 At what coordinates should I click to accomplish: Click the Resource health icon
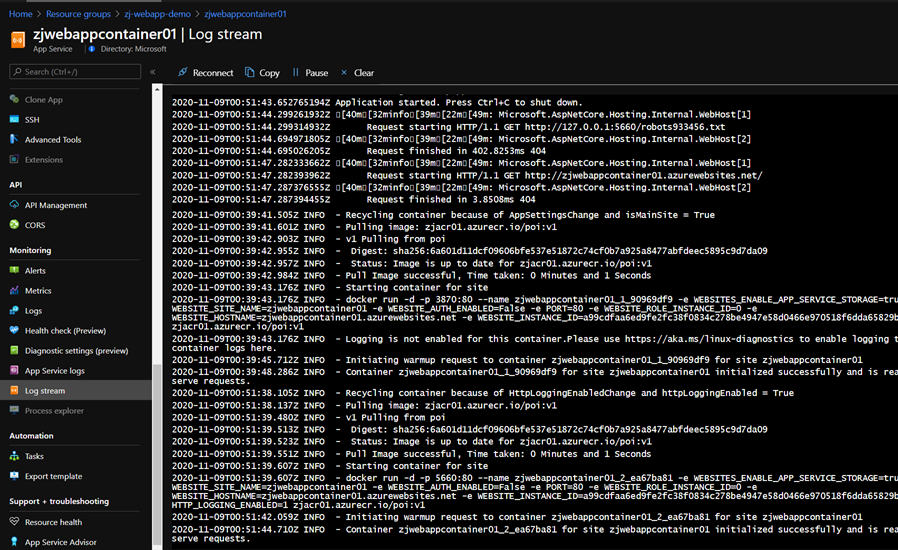(x=14, y=521)
